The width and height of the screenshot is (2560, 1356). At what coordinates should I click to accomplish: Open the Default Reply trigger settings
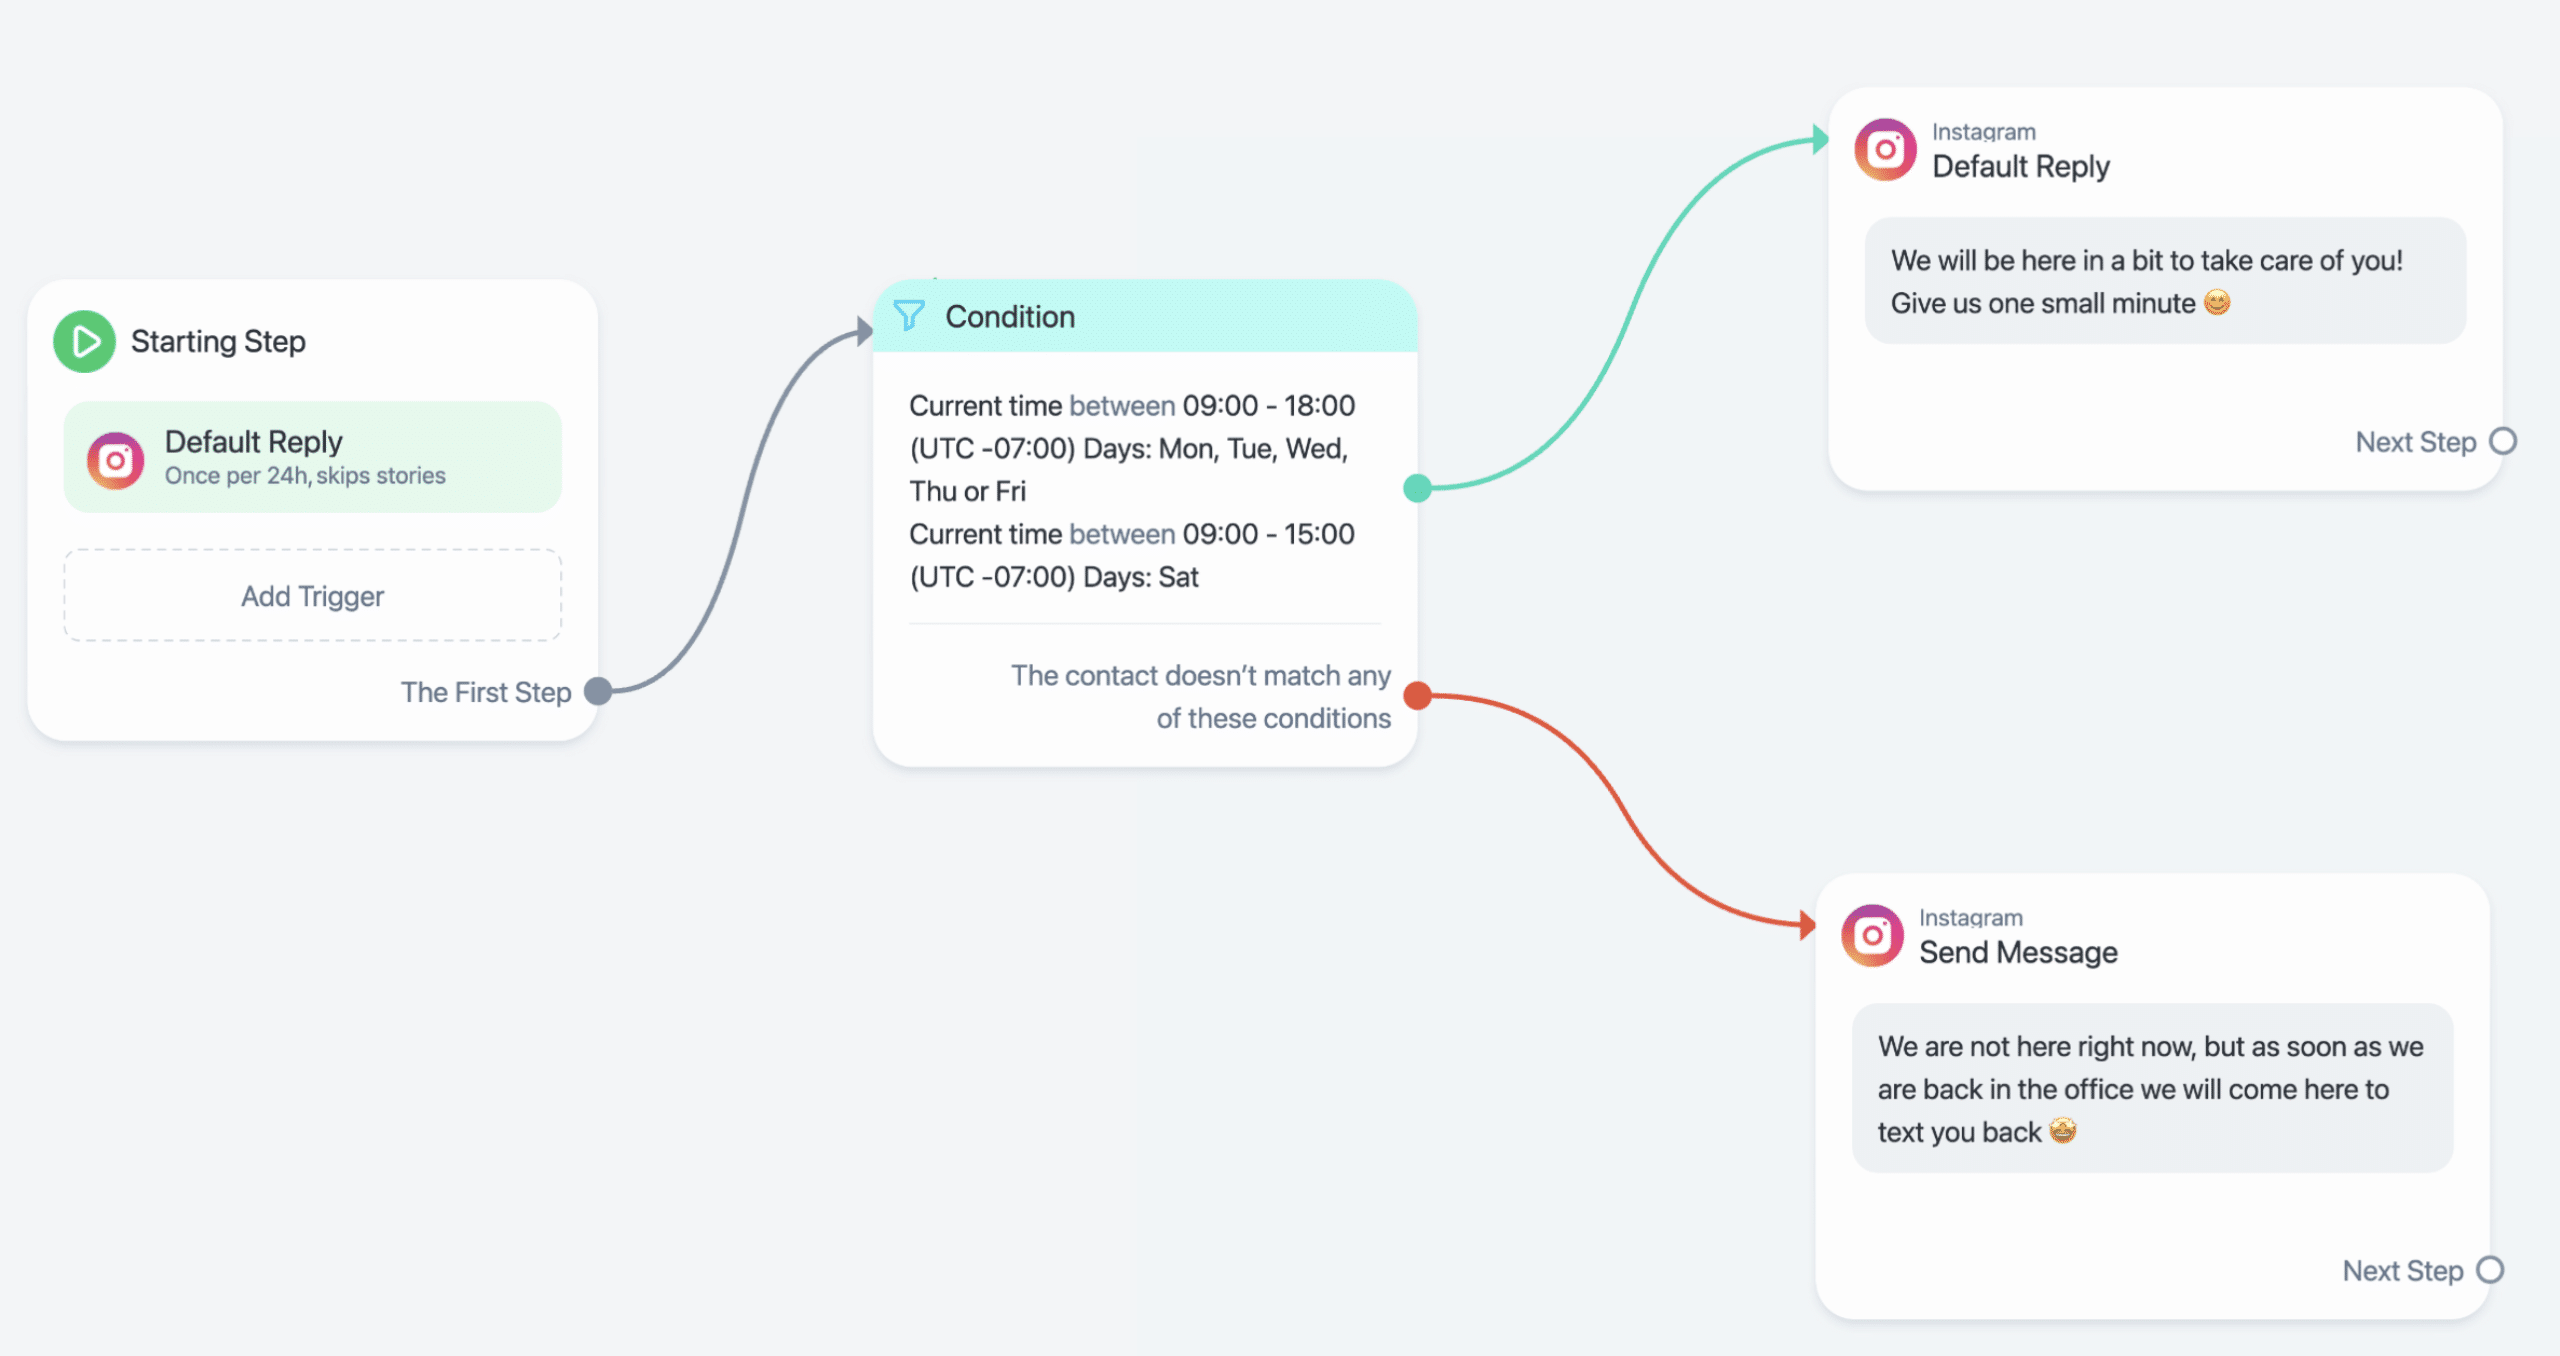pos(312,457)
